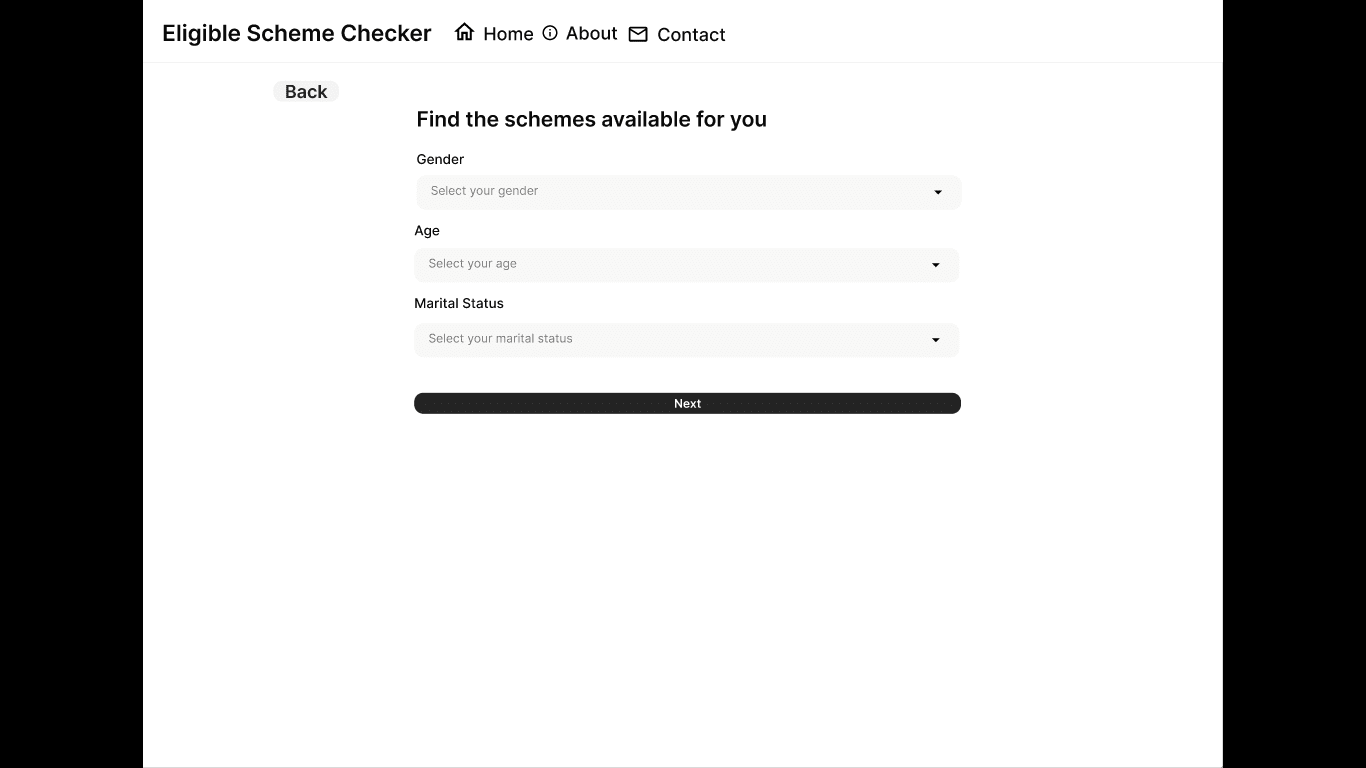Click the Contact envelope icon
Screen dimensions: 1366x768
pyautogui.click(x=638, y=34)
